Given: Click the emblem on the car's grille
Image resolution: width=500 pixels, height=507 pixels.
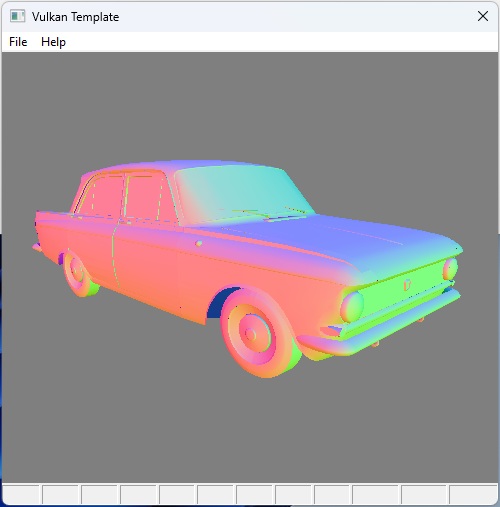Looking at the screenshot, I should (407, 284).
